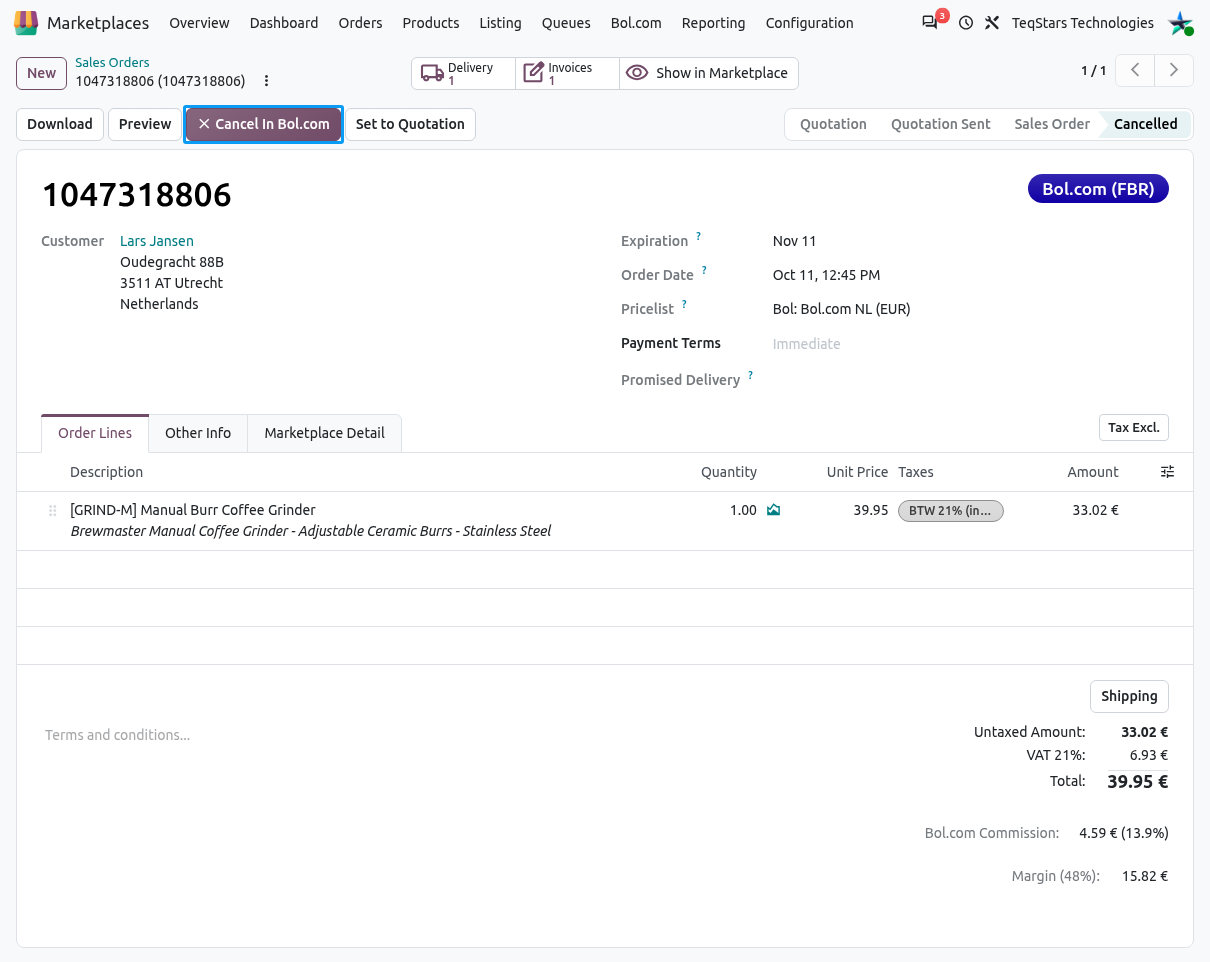This screenshot has height=962, width=1210.
Task: Click the BTW 21% tax tag
Action: [x=950, y=511]
